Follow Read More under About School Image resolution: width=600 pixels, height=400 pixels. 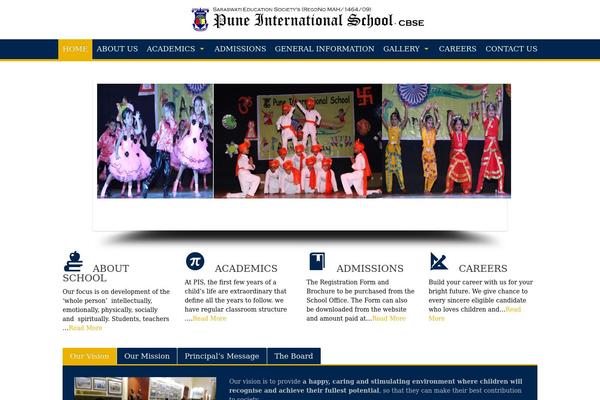[85, 328]
